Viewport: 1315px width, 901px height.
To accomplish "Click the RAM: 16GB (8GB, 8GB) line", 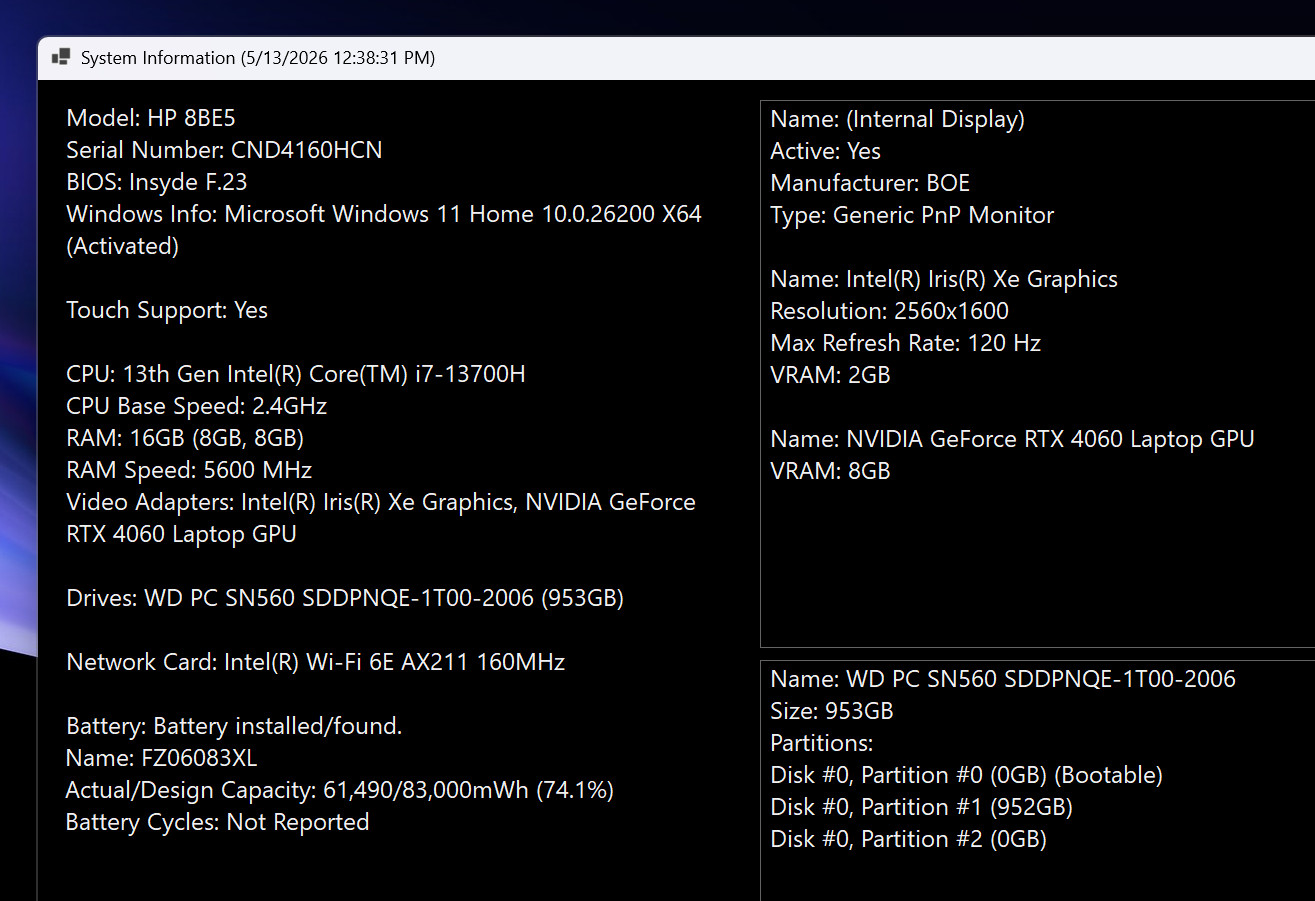I will 185,438.
